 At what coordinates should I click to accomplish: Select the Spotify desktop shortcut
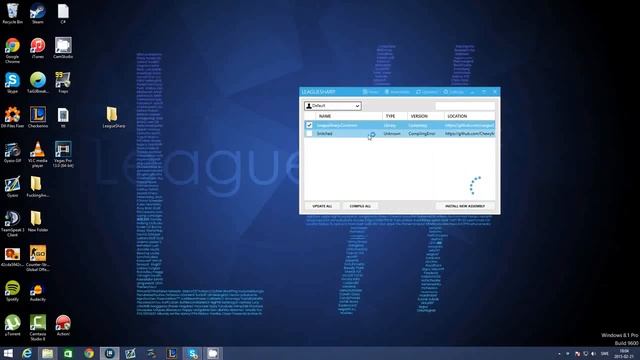click(x=12, y=291)
